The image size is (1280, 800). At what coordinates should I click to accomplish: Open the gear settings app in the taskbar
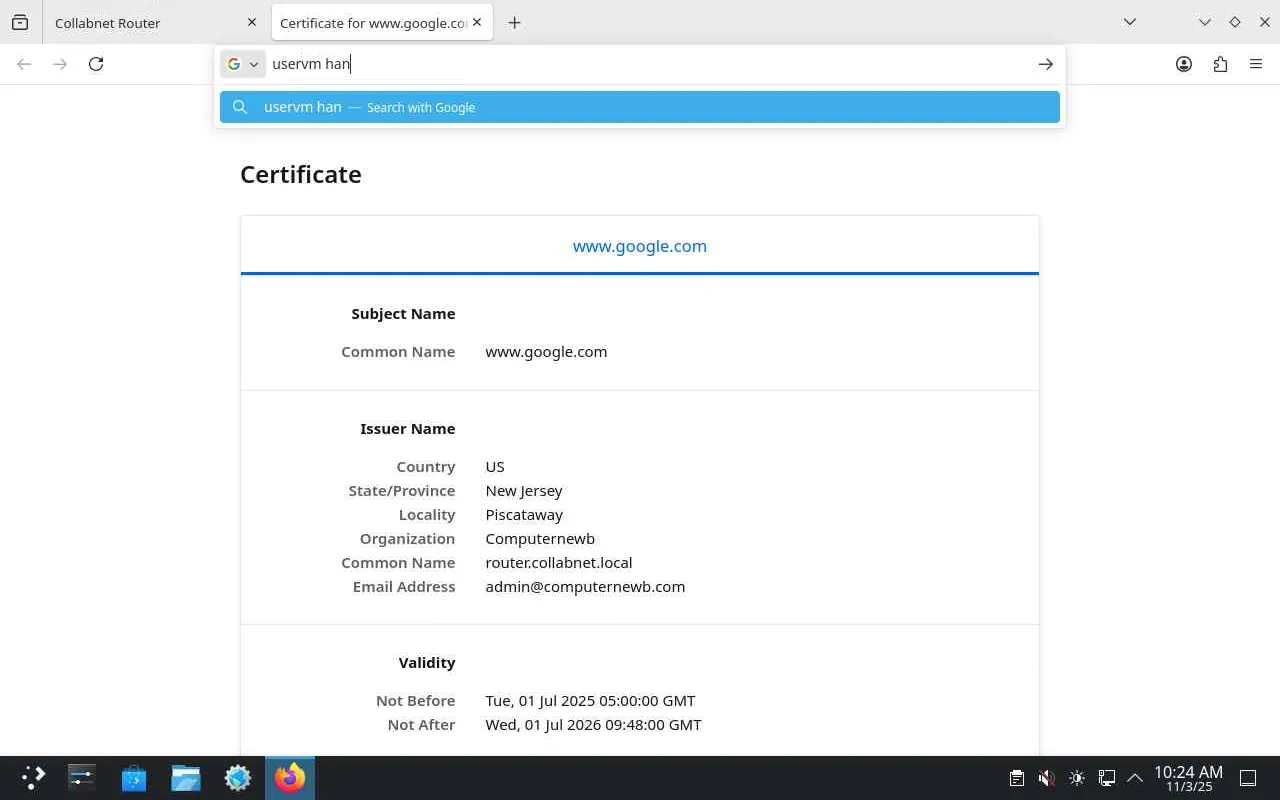click(238, 778)
